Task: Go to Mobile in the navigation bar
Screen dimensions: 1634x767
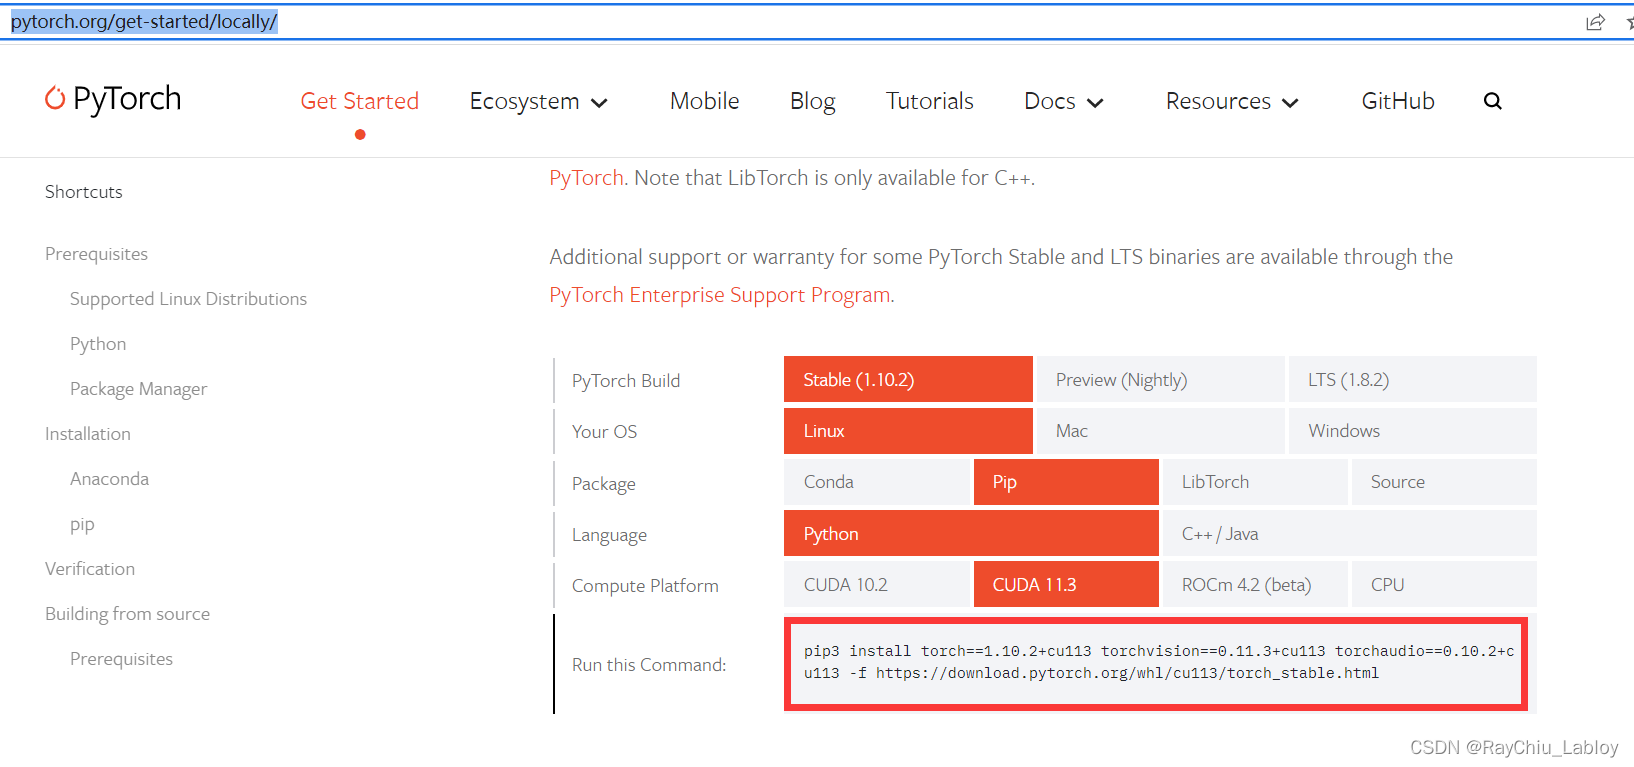Action: point(705,101)
